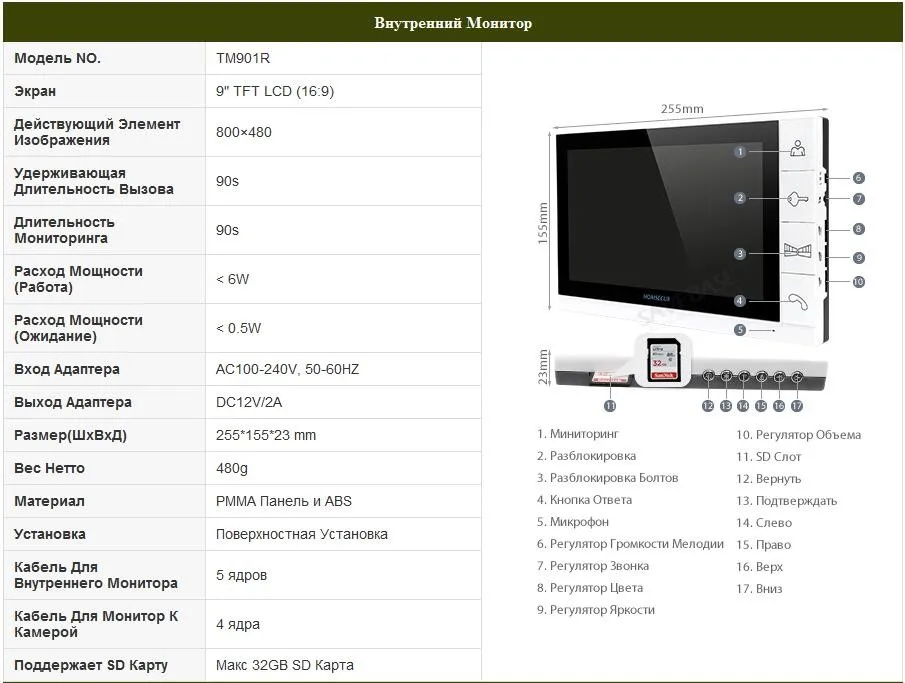Click 'Кабель Для Монитор К Камерой' label
The width and height of the screenshot is (905, 683).
pos(96,624)
